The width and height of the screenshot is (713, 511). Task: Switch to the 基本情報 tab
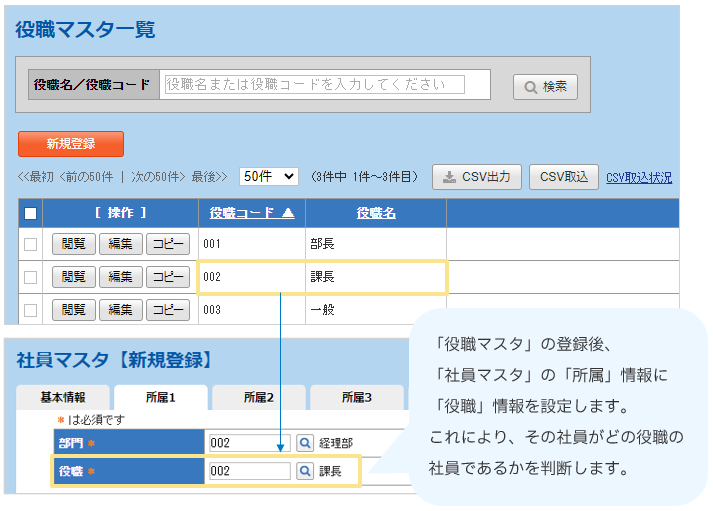coord(62,397)
